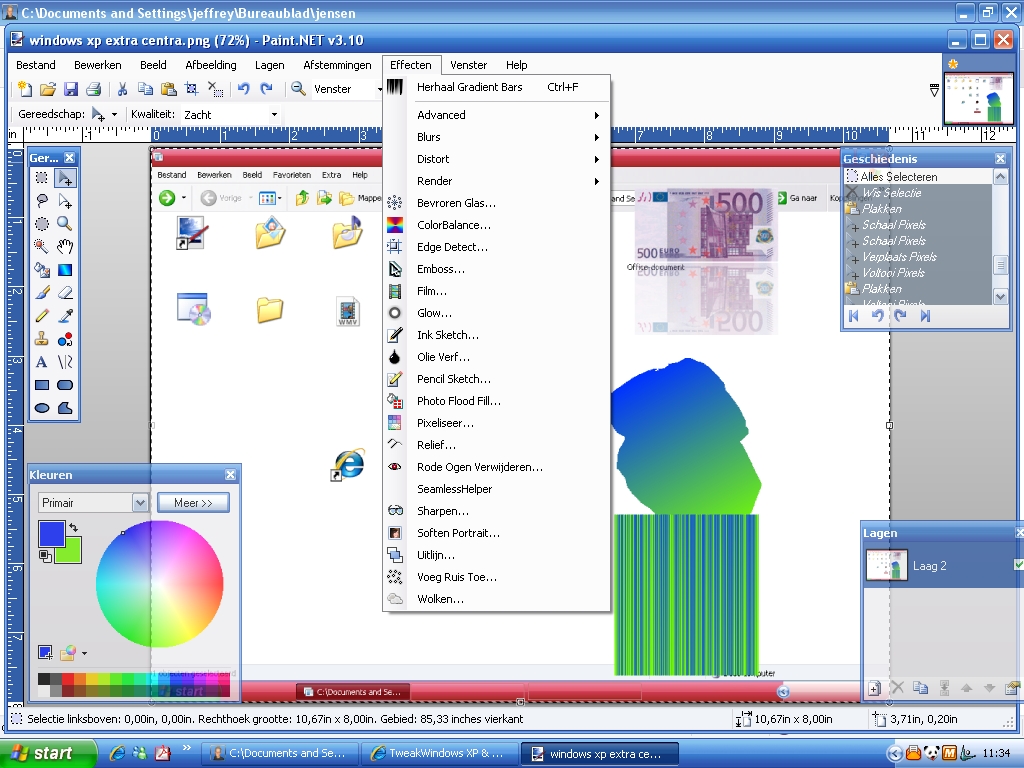Select the Rounded Rectangle shape tool
The width and height of the screenshot is (1024, 768).
coord(65,385)
